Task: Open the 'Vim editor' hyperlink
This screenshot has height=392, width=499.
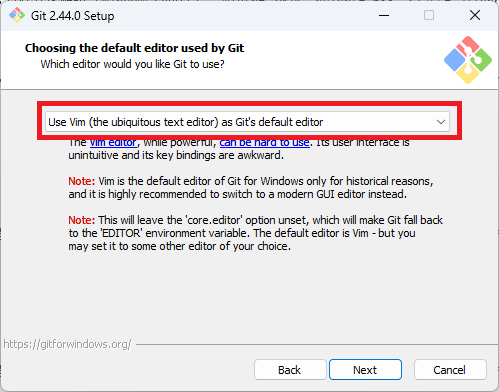Action: pyautogui.click(x=113, y=143)
